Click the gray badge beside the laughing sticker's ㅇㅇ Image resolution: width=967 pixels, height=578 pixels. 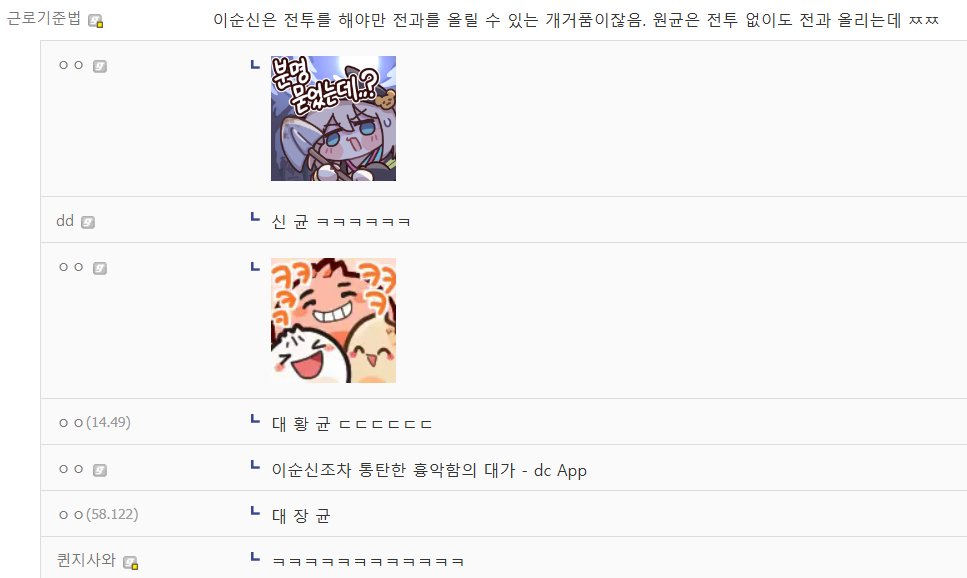click(100, 268)
